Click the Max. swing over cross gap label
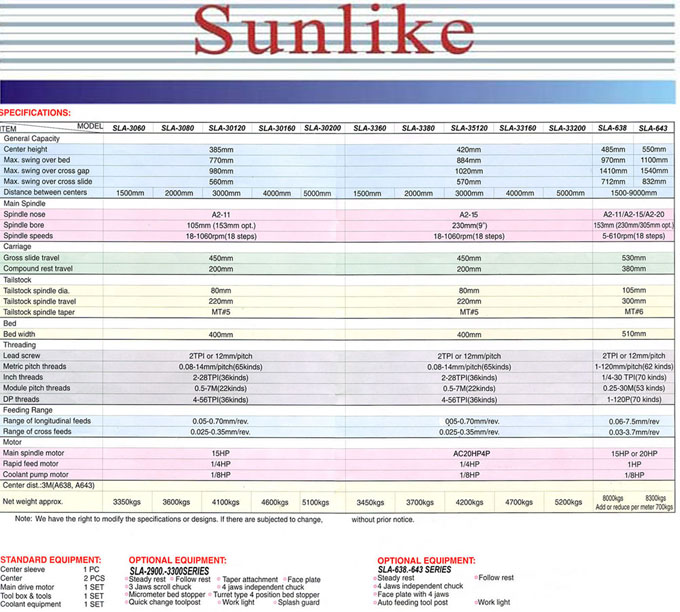This screenshot has width=680, height=612. (x=46, y=171)
